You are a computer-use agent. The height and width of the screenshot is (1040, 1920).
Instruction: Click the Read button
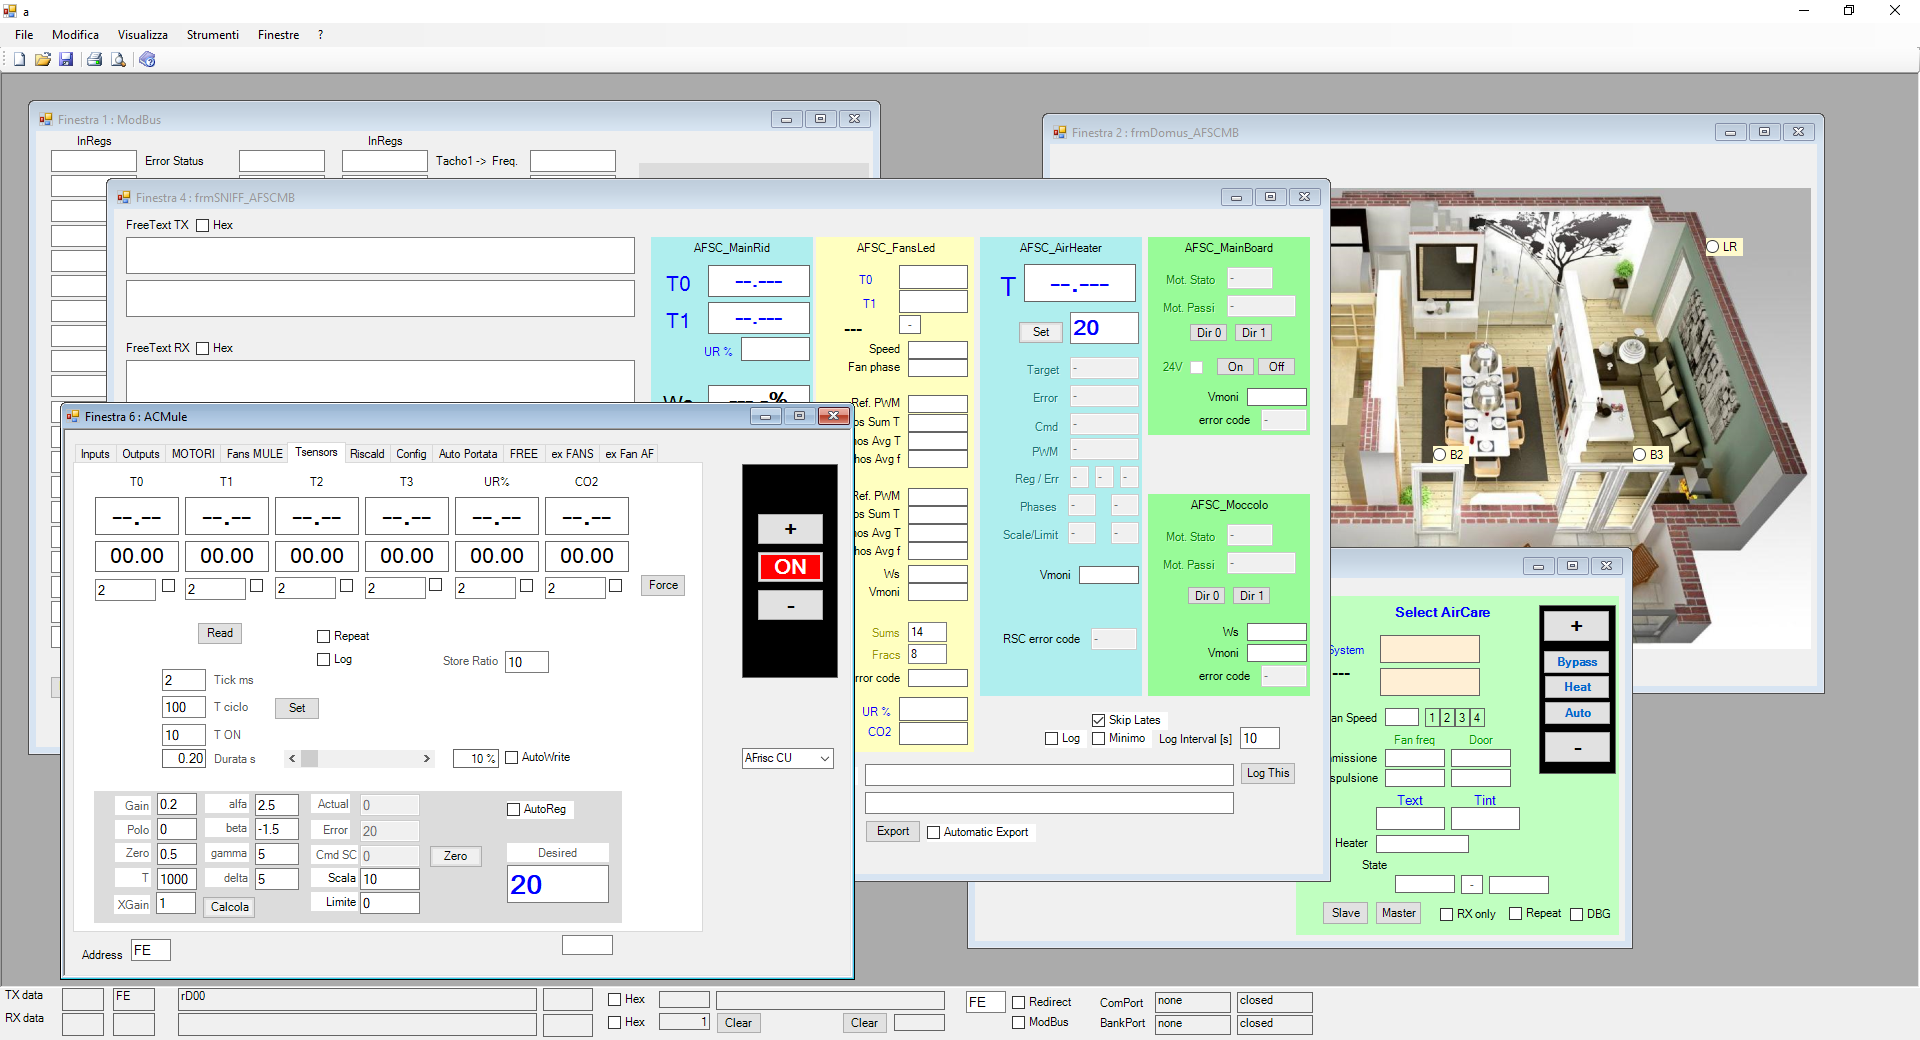click(x=220, y=634)
